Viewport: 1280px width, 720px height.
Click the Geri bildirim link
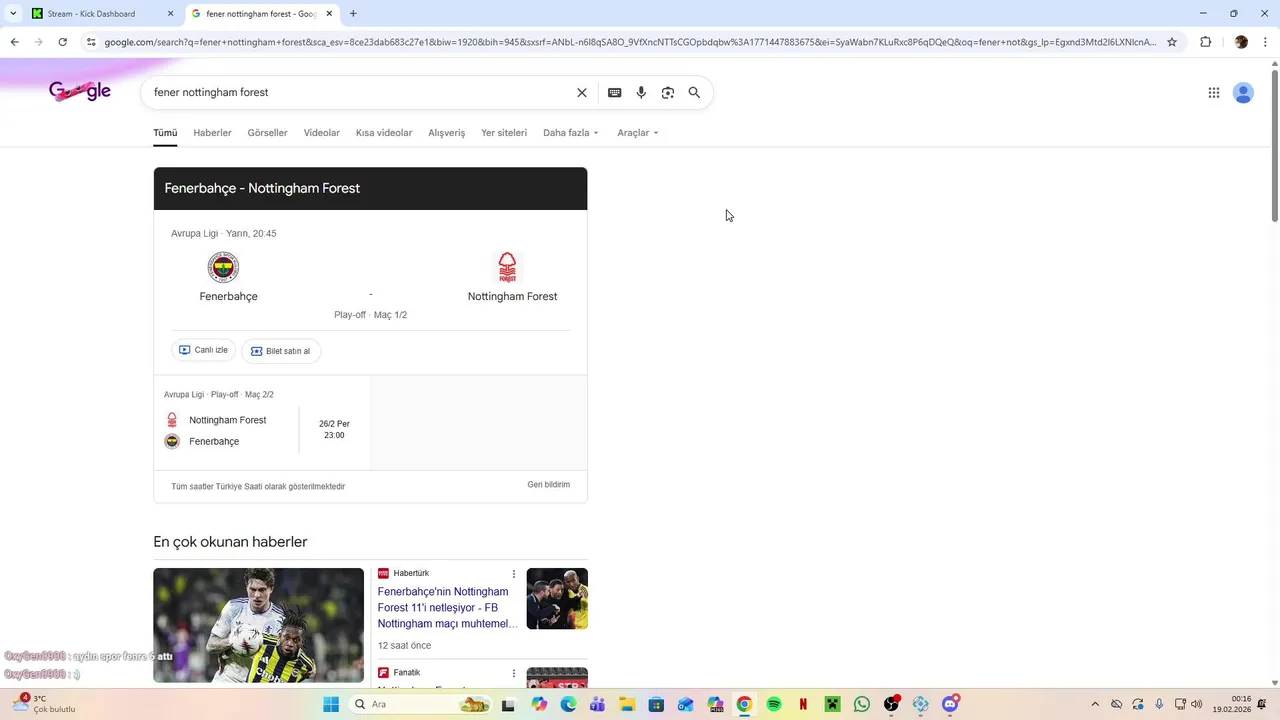pyautogui.click(x=549, y=485)
